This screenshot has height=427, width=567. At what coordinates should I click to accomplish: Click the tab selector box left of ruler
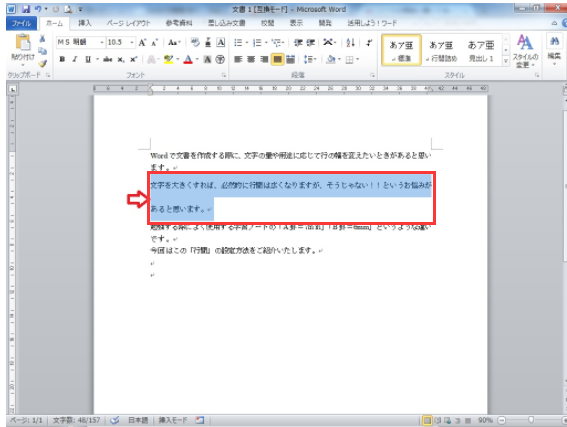tap(13, 89)
